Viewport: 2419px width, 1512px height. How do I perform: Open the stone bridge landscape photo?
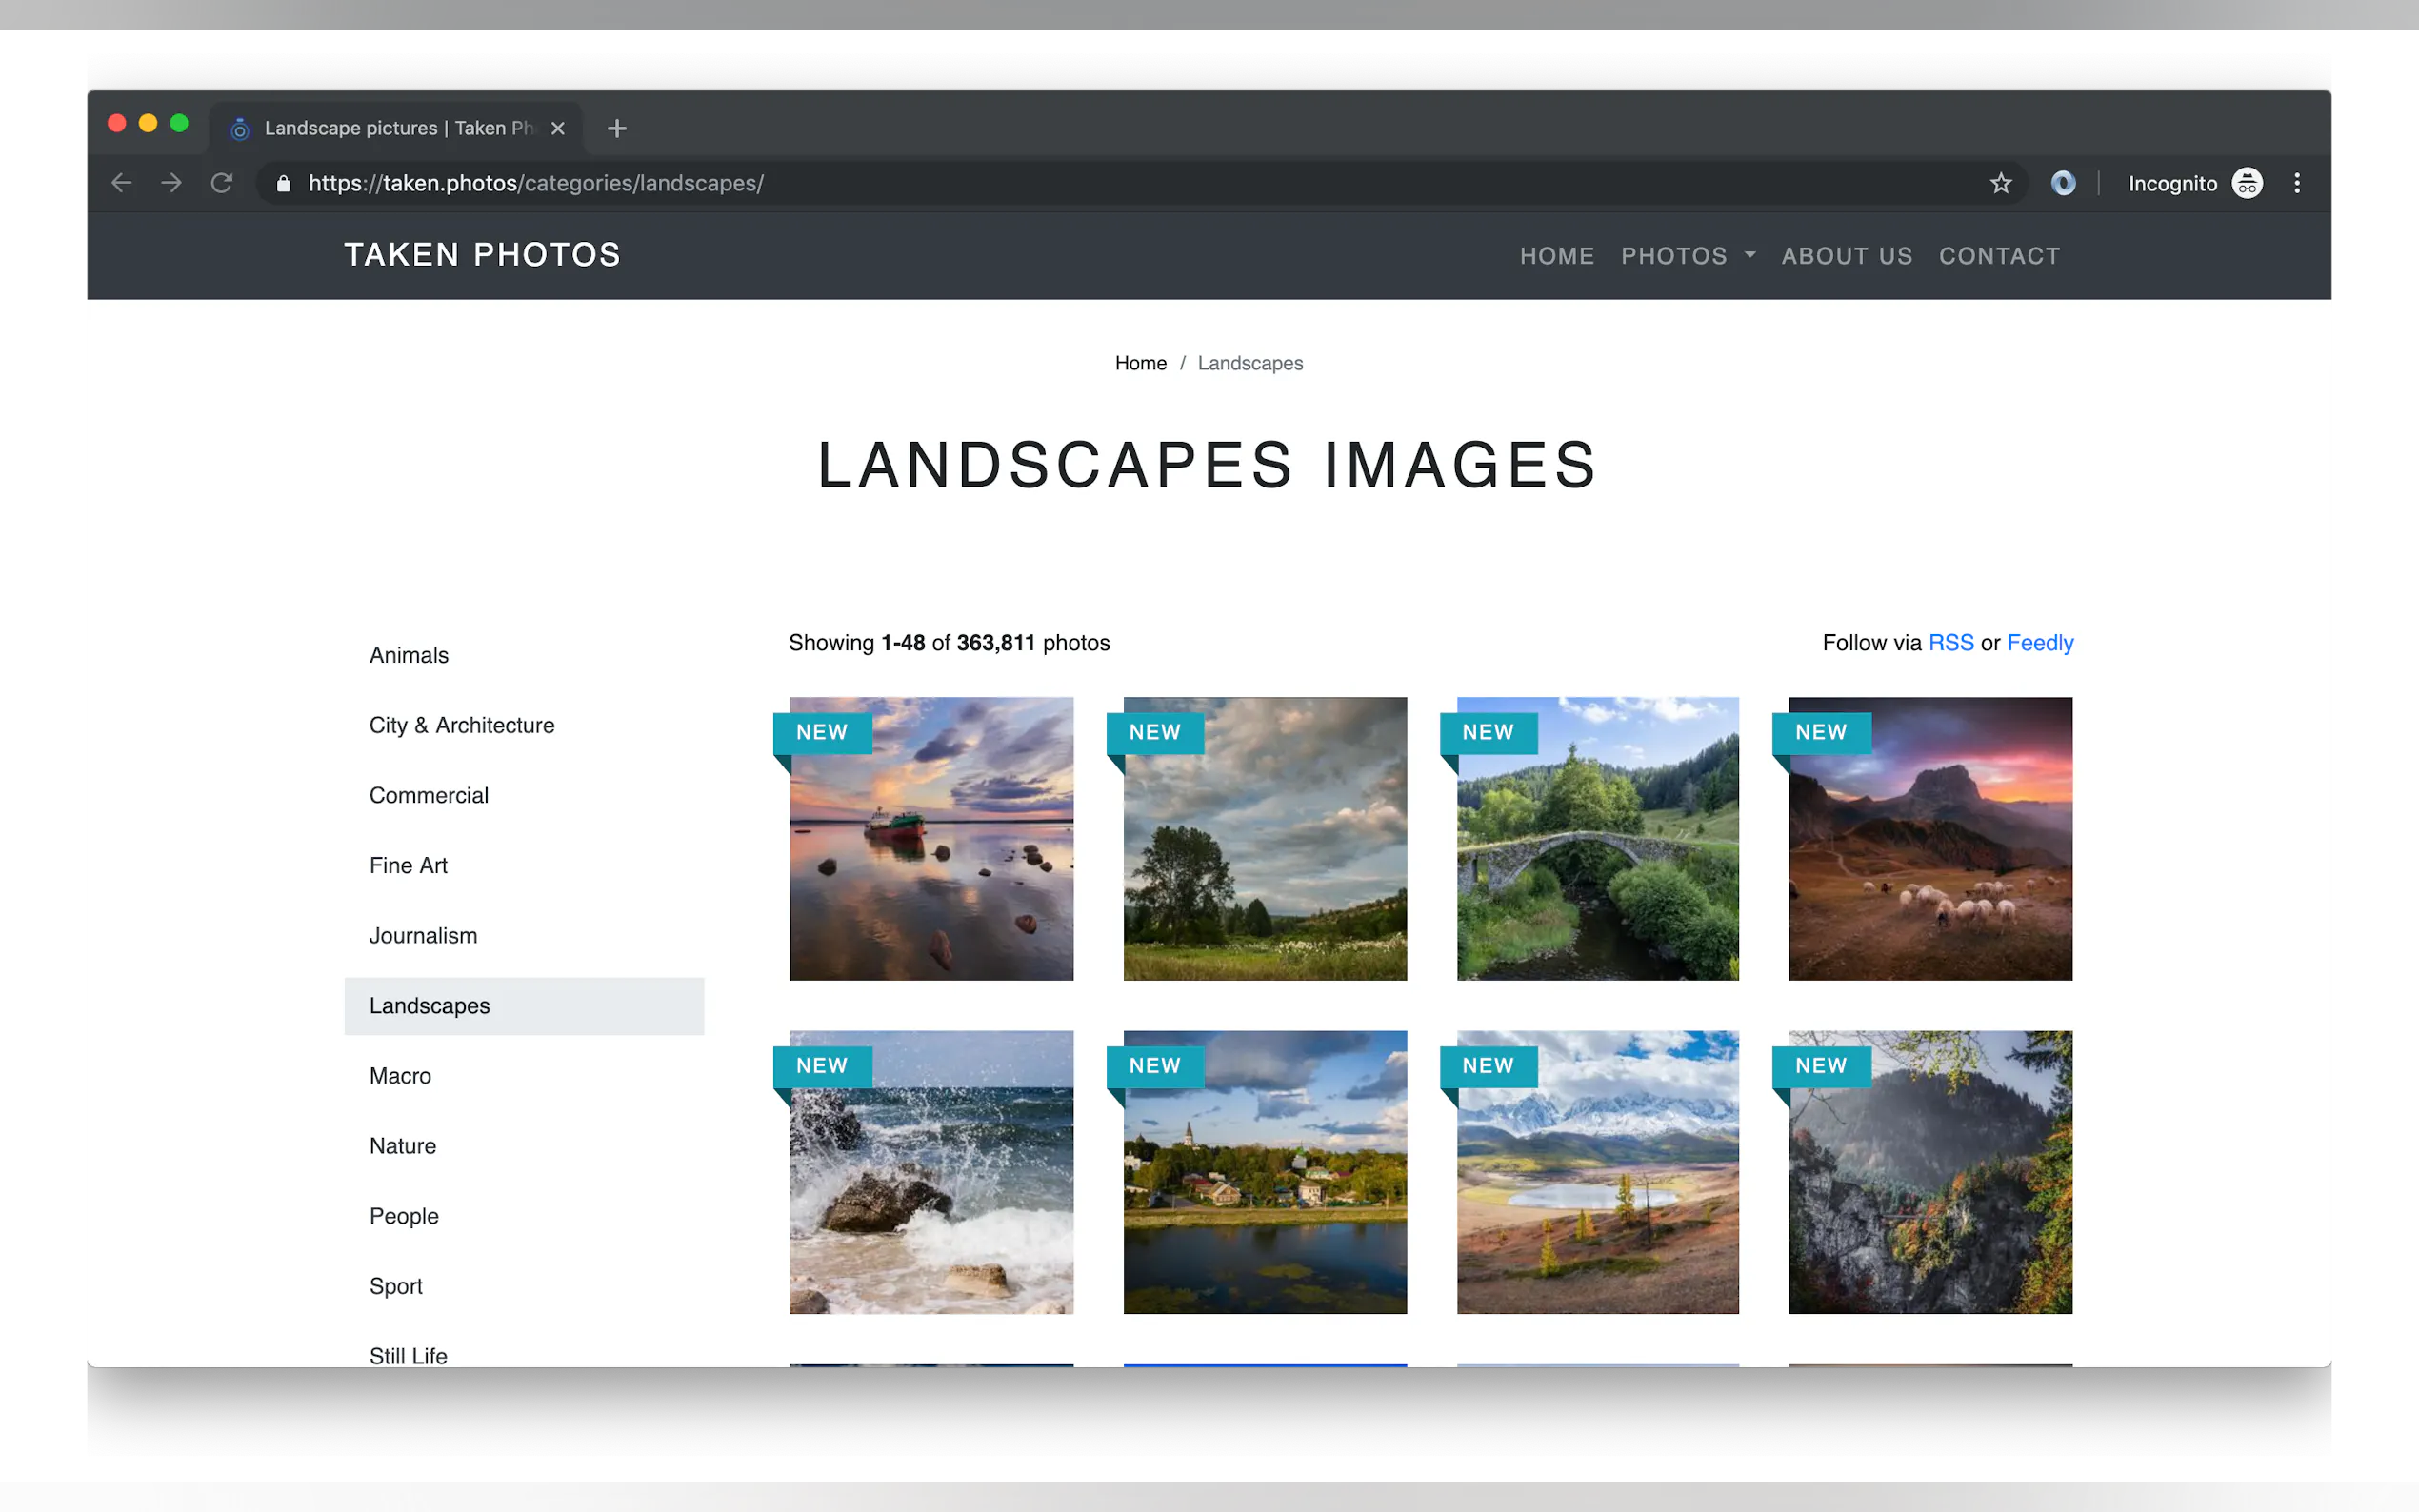[x=1597, y=839]
